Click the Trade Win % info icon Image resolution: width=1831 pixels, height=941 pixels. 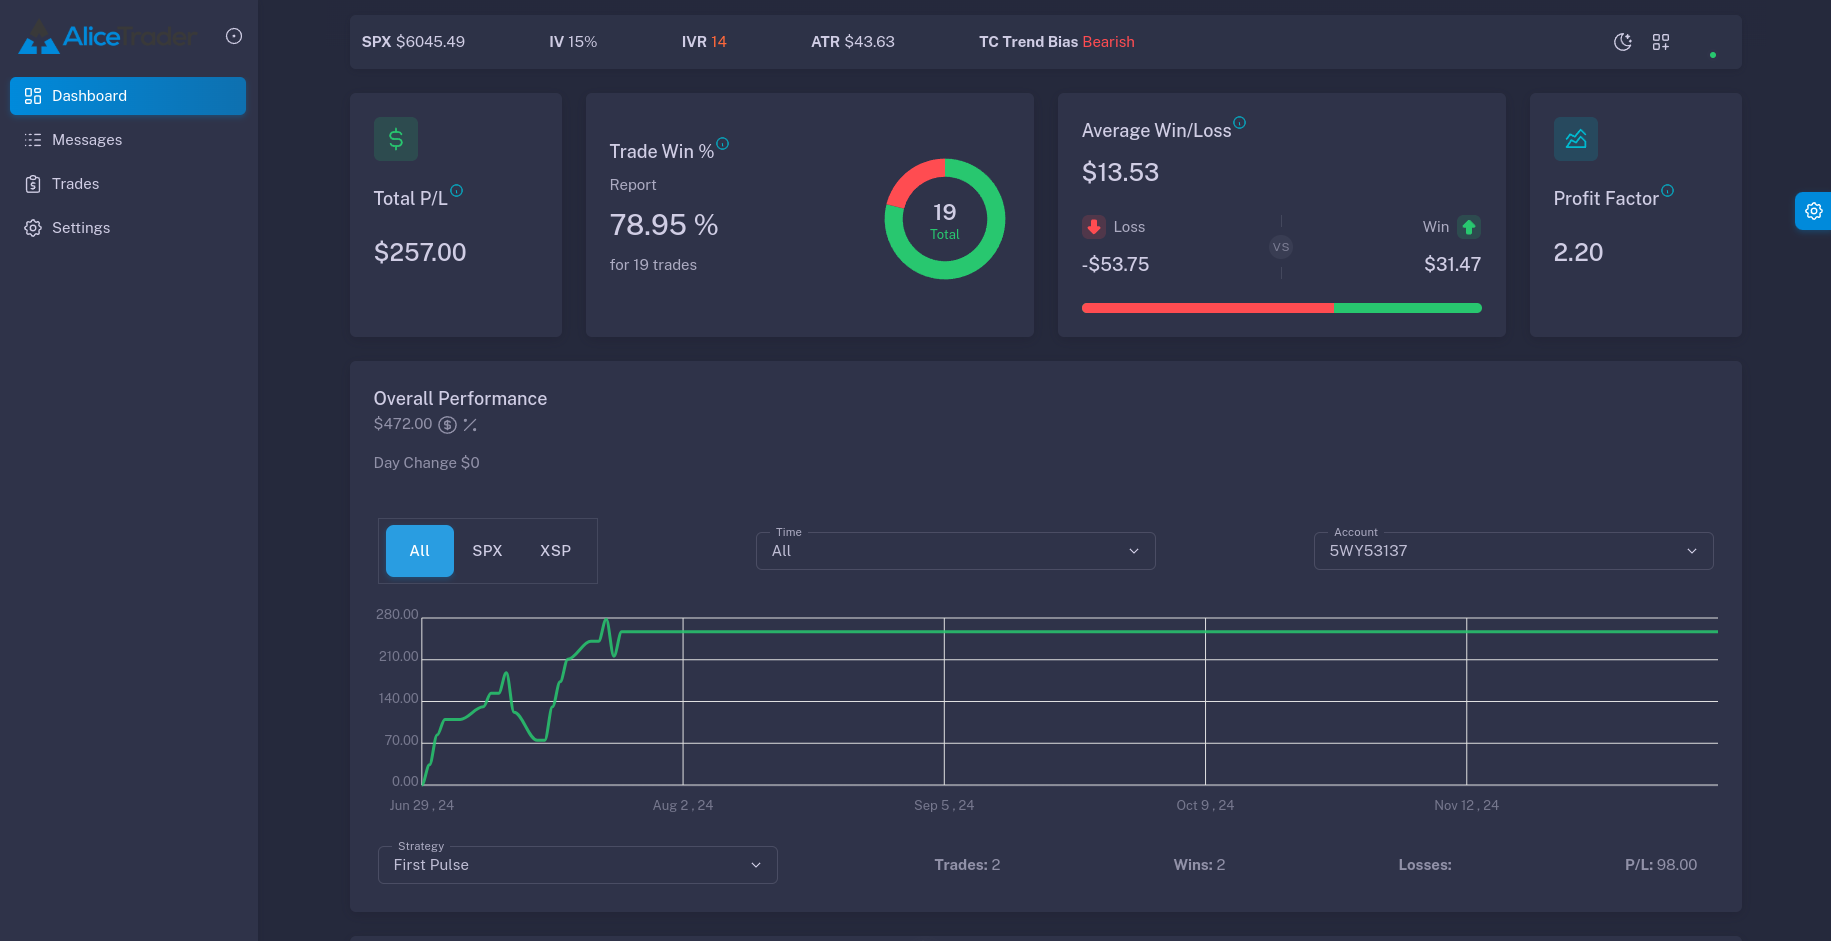[x=723, y=144]
